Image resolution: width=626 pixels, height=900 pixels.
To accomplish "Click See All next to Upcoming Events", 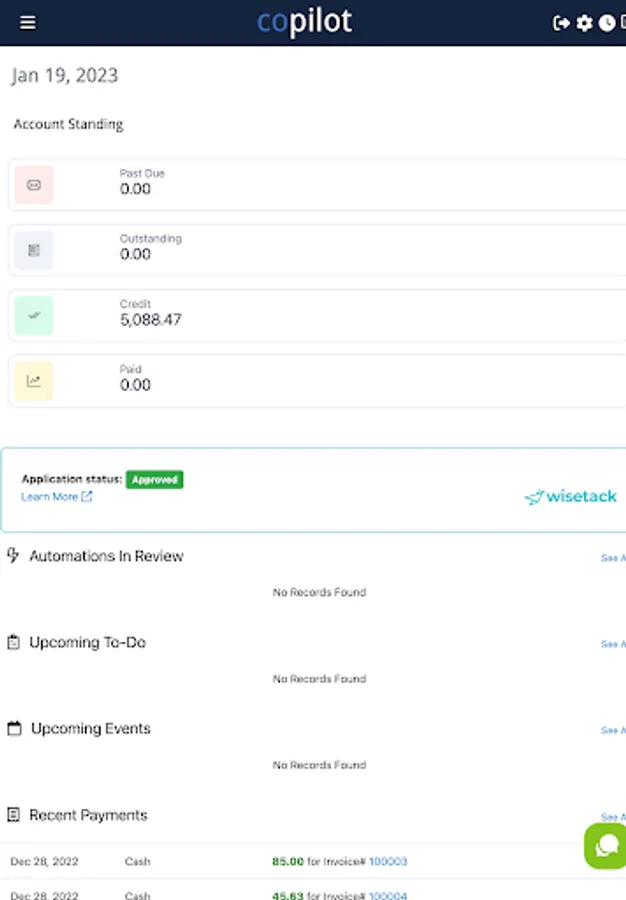I will point(612,730).
